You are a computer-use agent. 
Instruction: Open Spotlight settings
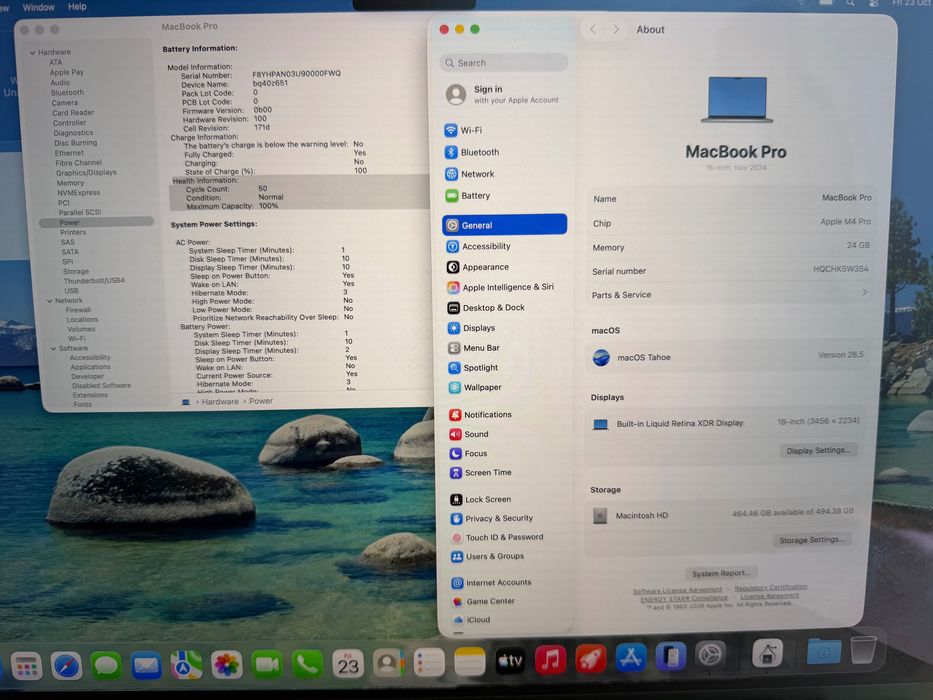(473, 368)
